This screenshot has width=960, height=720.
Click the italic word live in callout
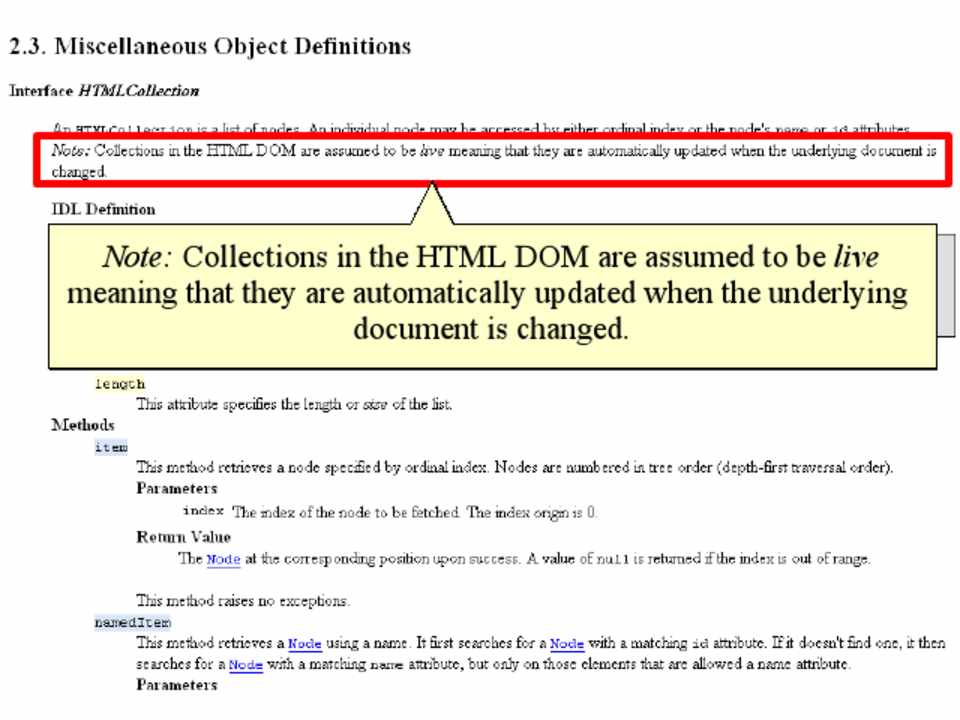coord(856,257)
